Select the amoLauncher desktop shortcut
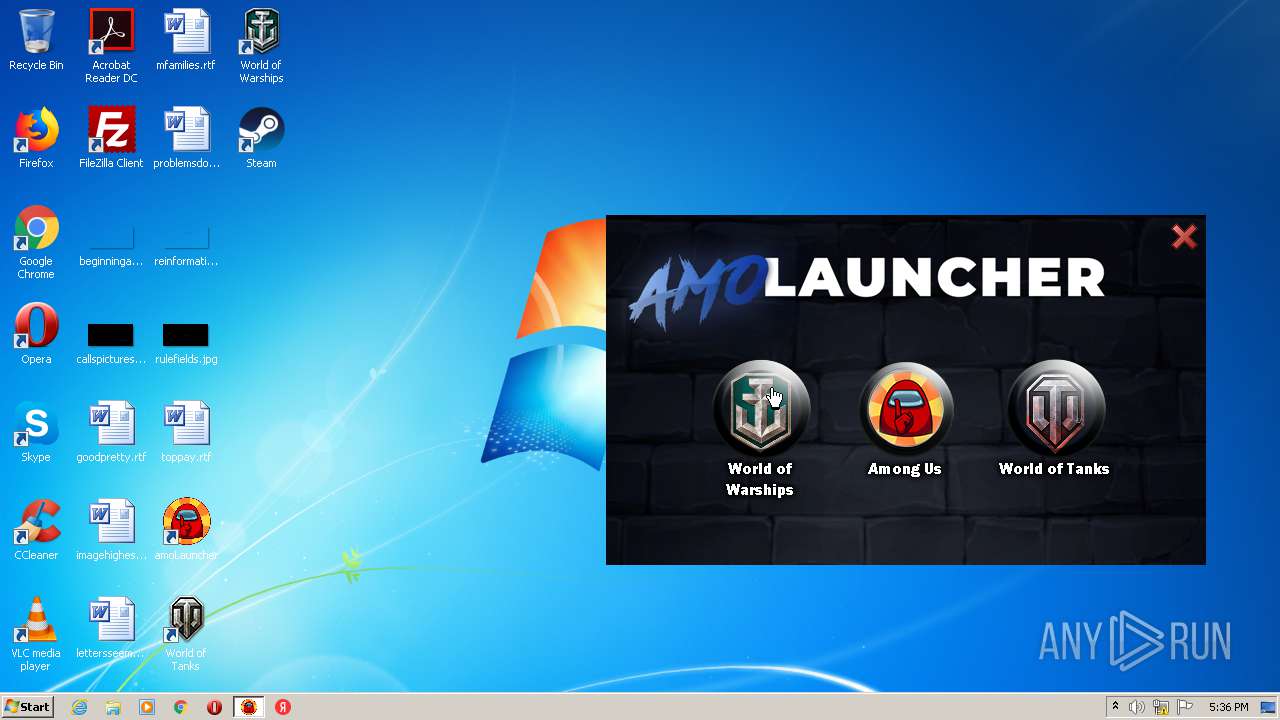This screenshot has width=1280, height=720. (186, 530)
